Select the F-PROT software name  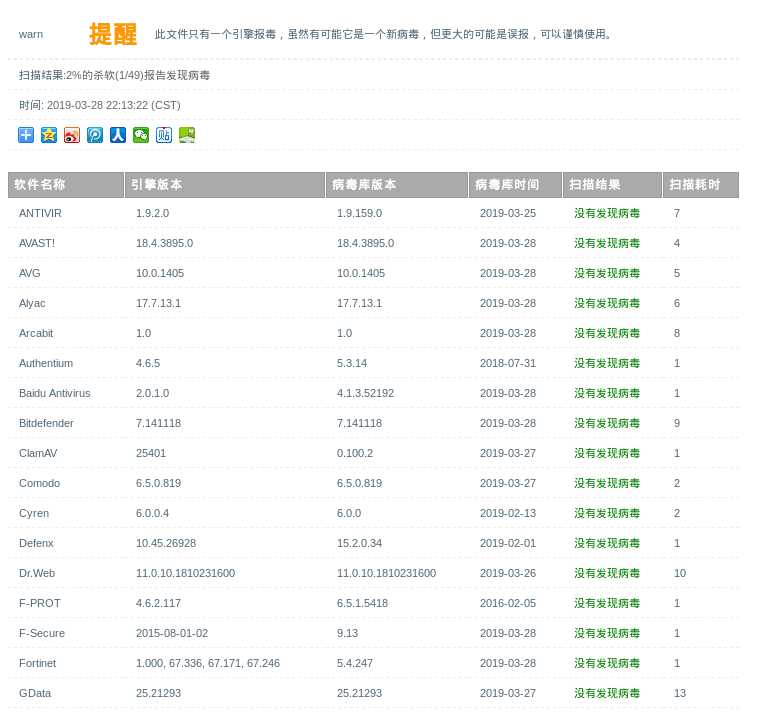click(40, 602)
